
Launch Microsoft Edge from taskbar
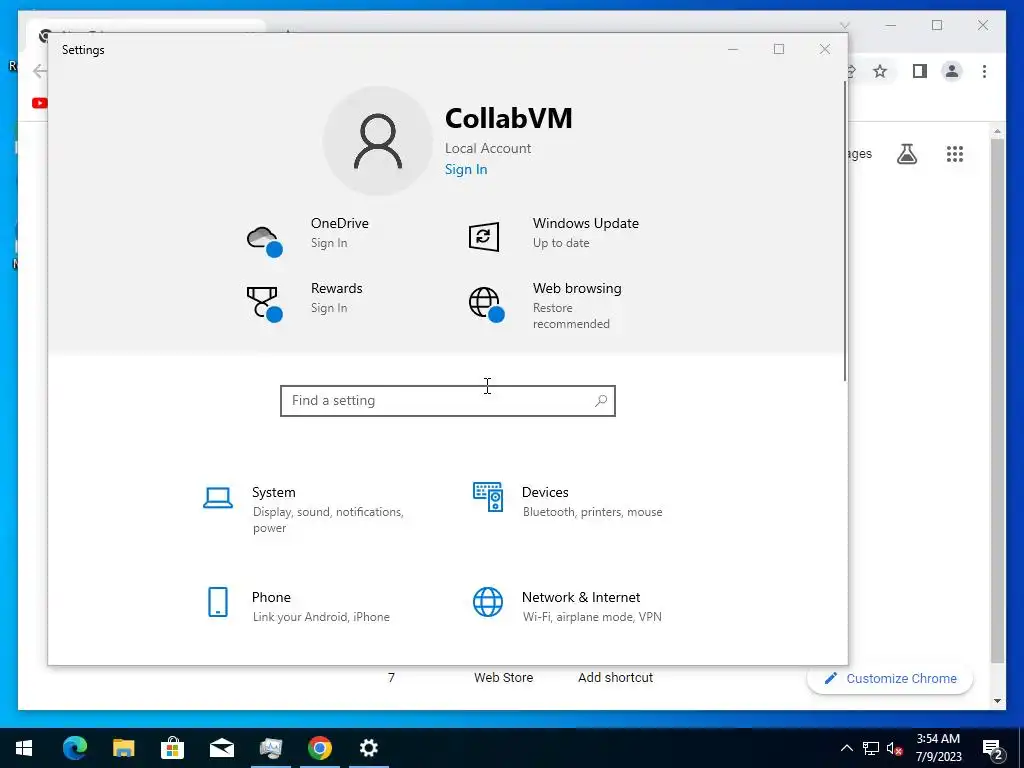click(74, 748)
